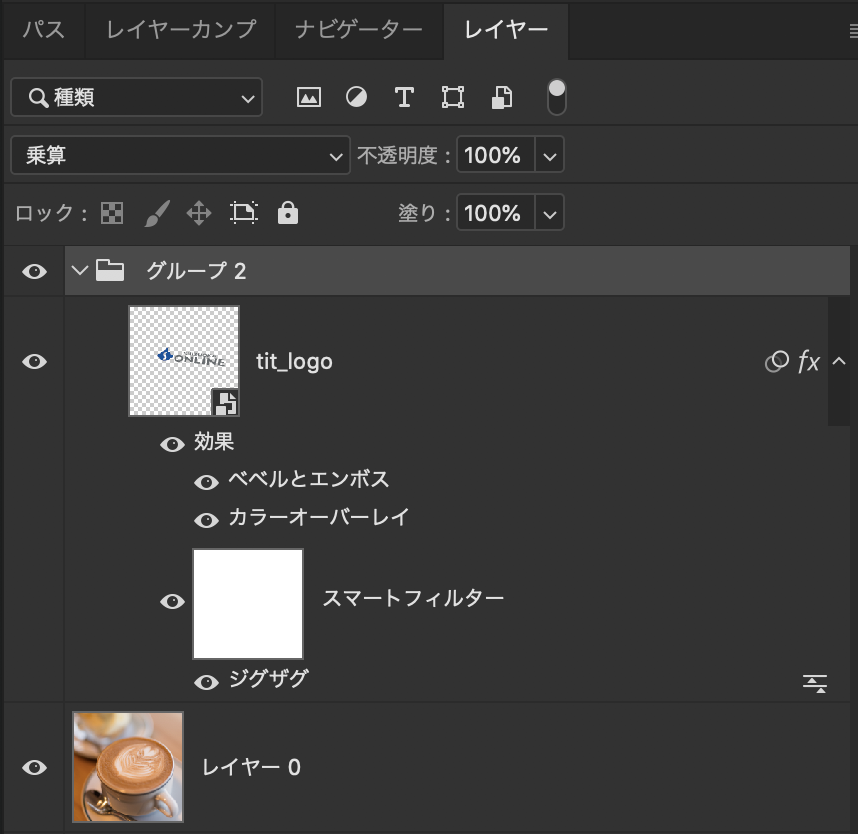Collapse the グループ 2 folder chevron

tap(80, 271)
